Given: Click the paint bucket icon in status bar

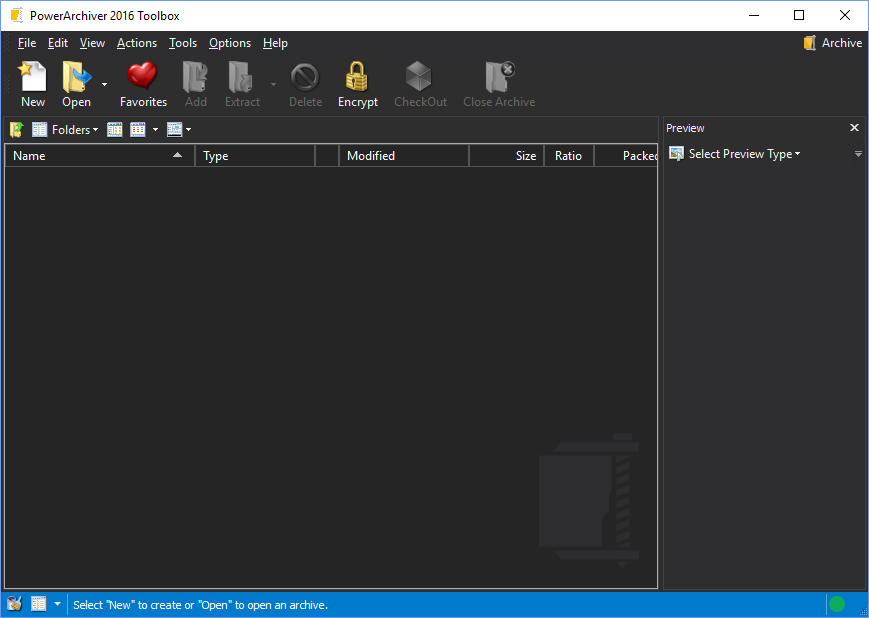Looking at the screenshot, I should coord(14,604).
